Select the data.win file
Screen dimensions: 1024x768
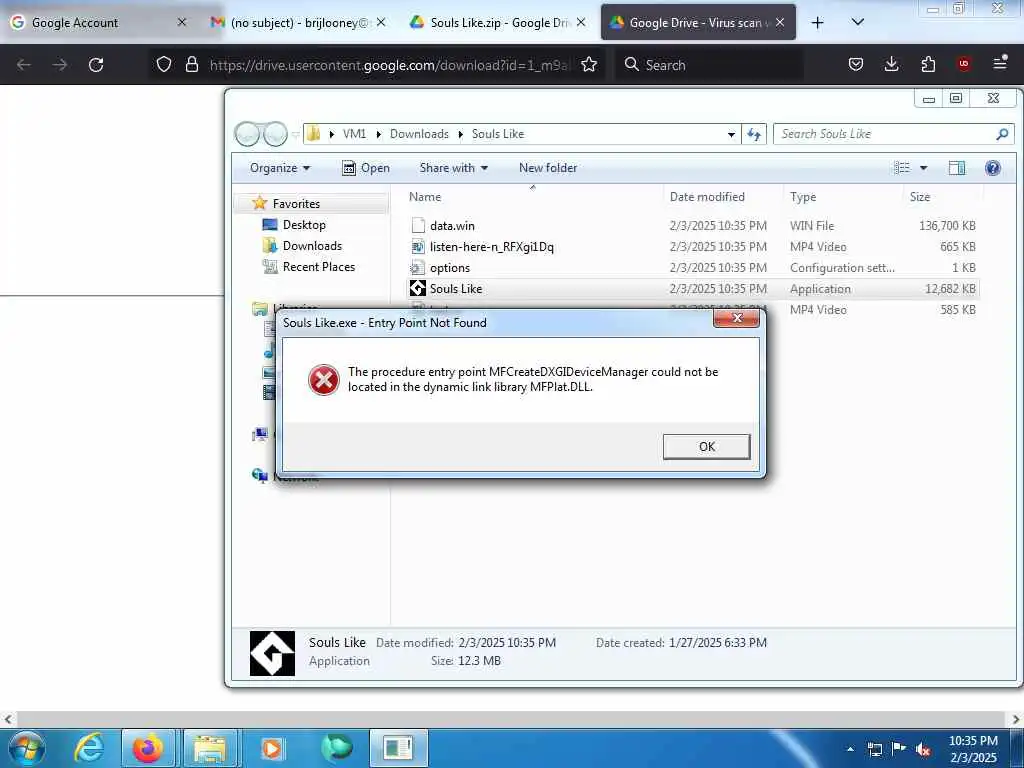(x=692, y=226)
